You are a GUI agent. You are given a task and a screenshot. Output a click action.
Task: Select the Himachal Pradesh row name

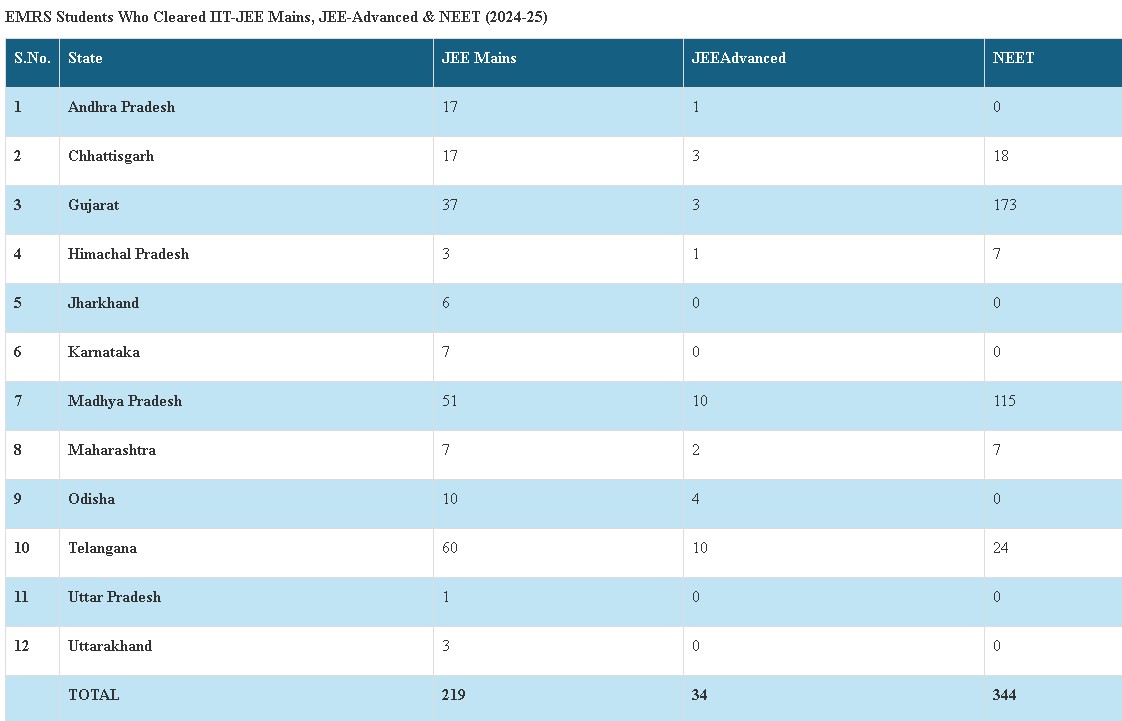pos(128,254)
